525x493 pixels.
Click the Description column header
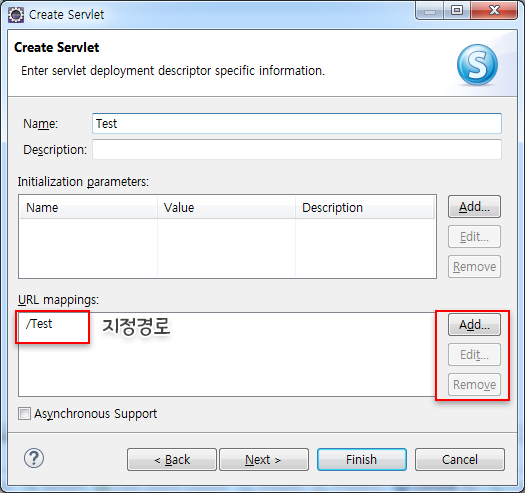[365, 208]
